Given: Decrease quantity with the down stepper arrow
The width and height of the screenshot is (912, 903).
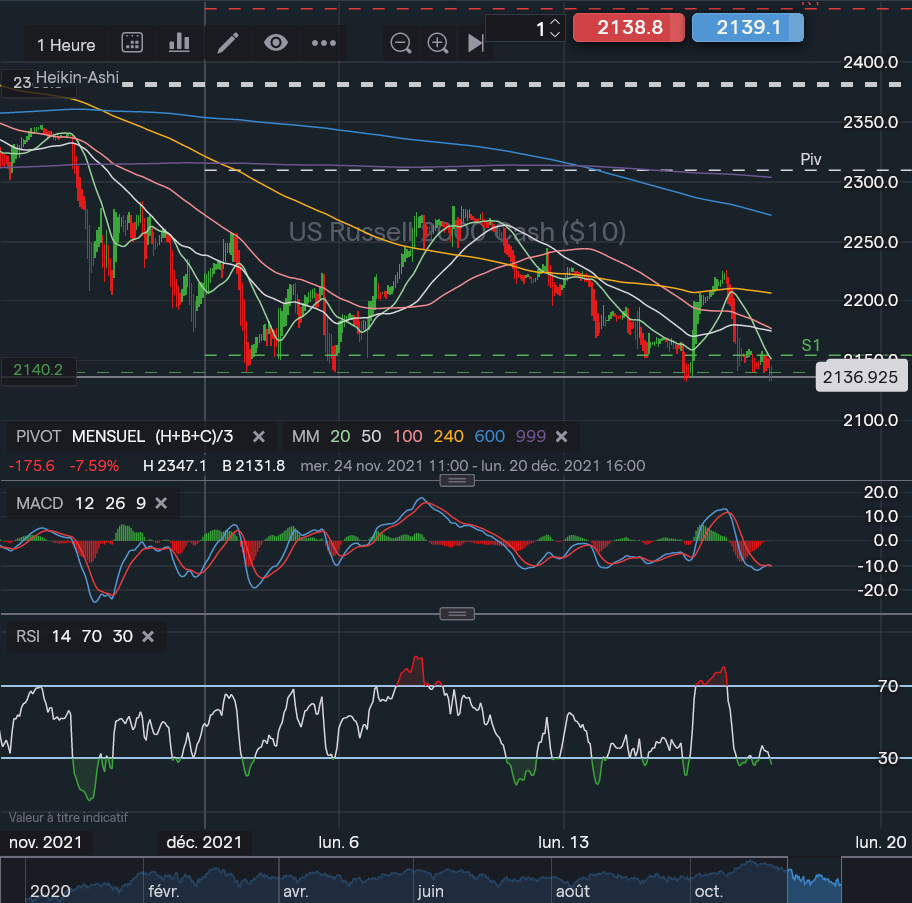Looking at the screenshot, I should point(555,34).
